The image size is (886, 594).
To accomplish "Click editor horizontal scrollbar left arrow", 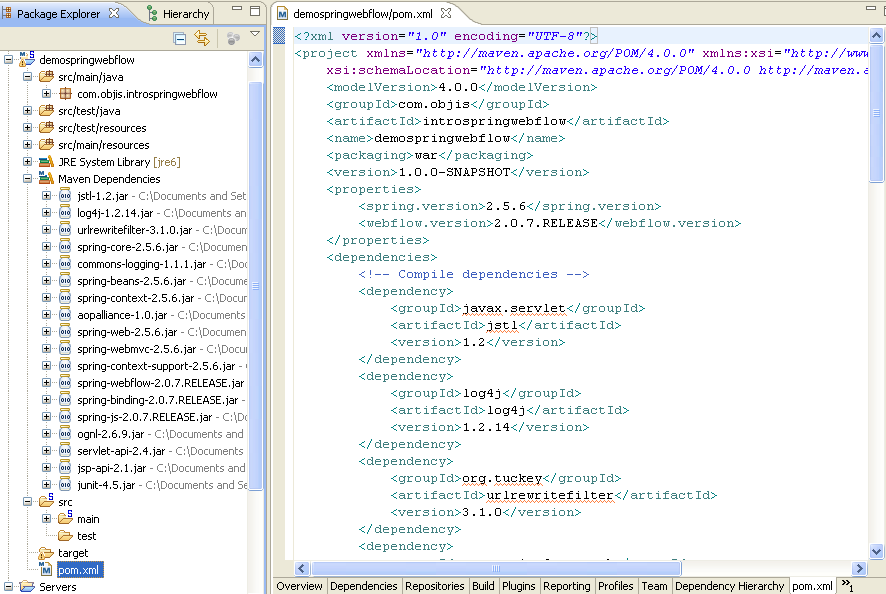I will 301,568.
